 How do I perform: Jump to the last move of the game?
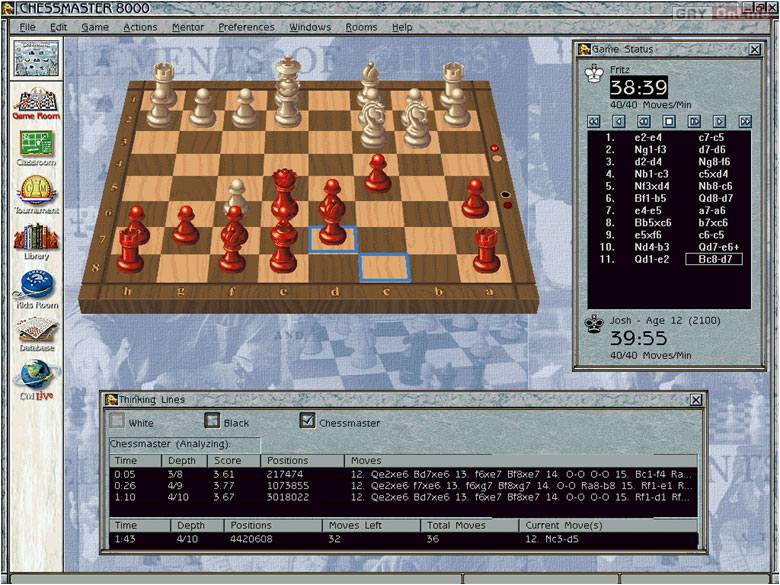[x=745, y=121]
